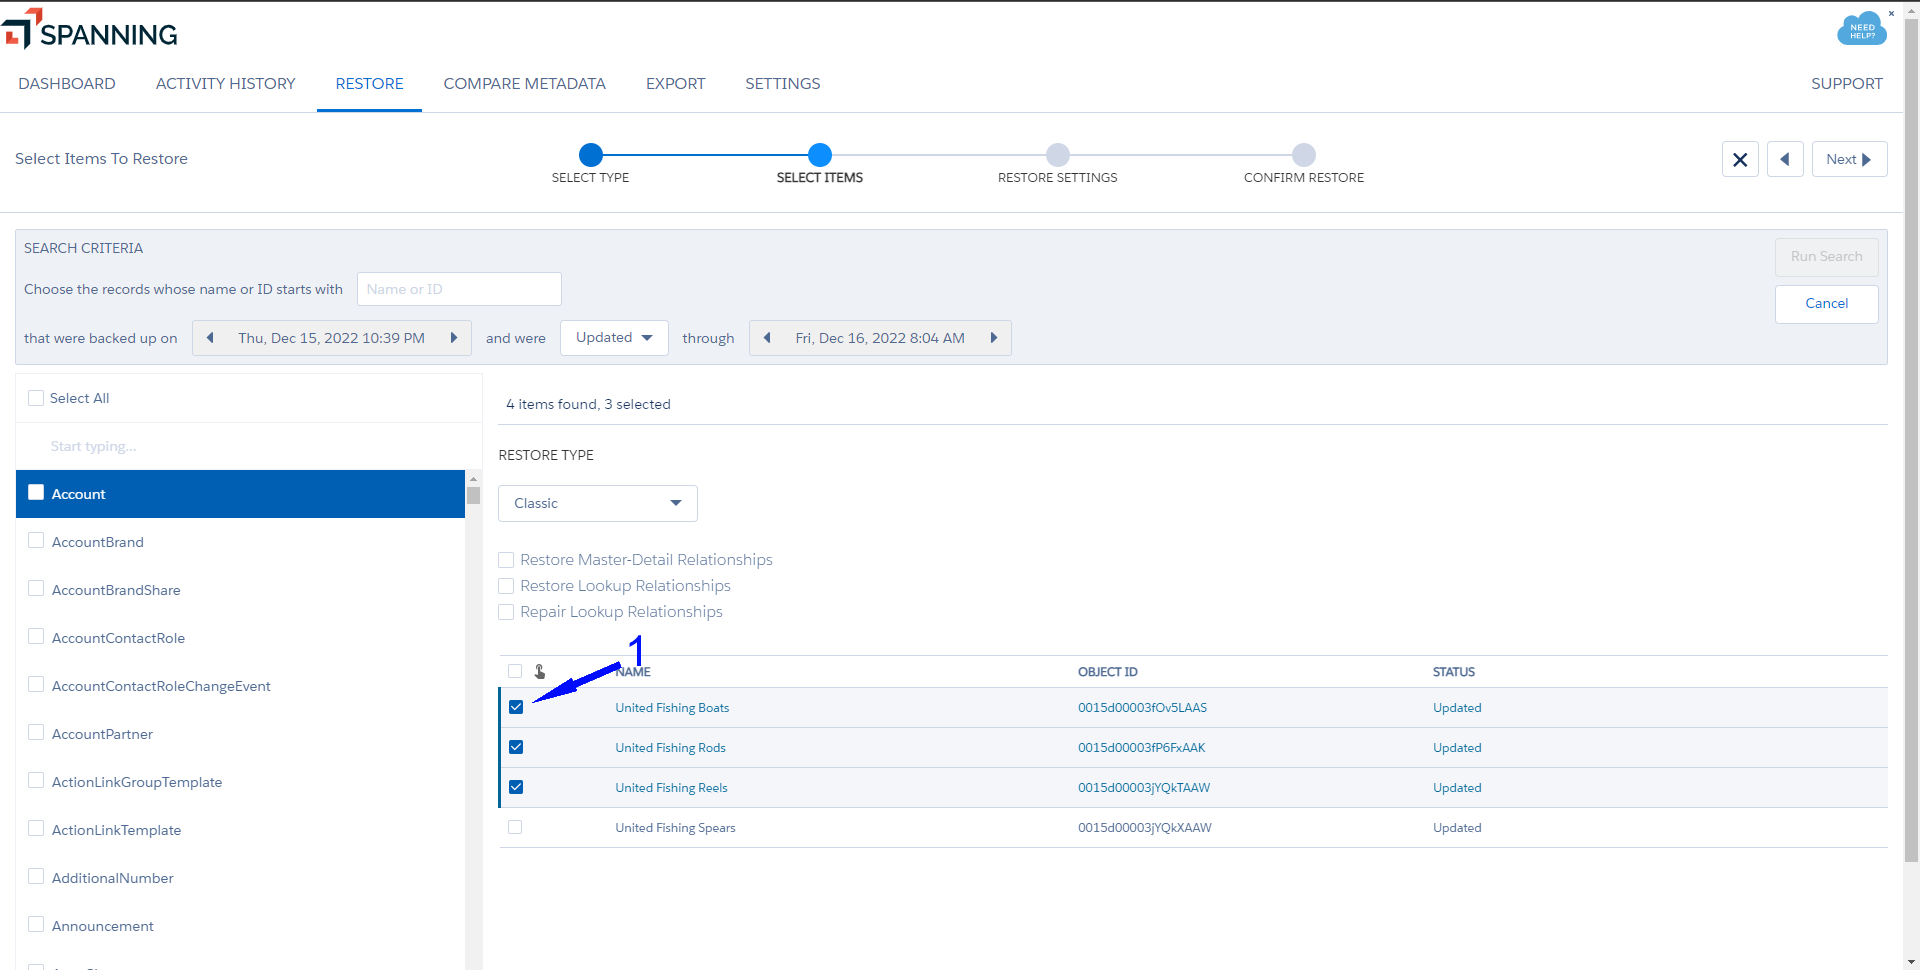Check the AccountBrandShare checkbox
Image resolution: width=1920 pixels, height=970 pixels.
tap(36, 589)
